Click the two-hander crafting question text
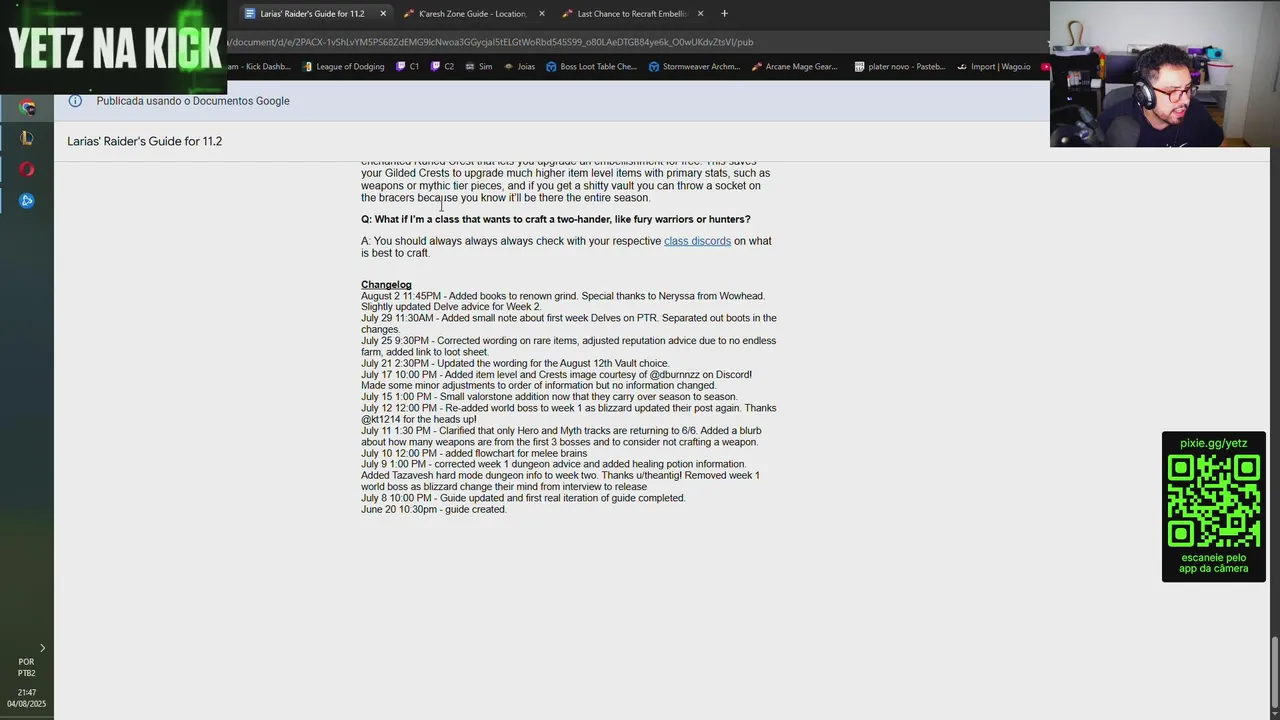Viewport: 1280px width, 720px height. click(x=556, y=219)
